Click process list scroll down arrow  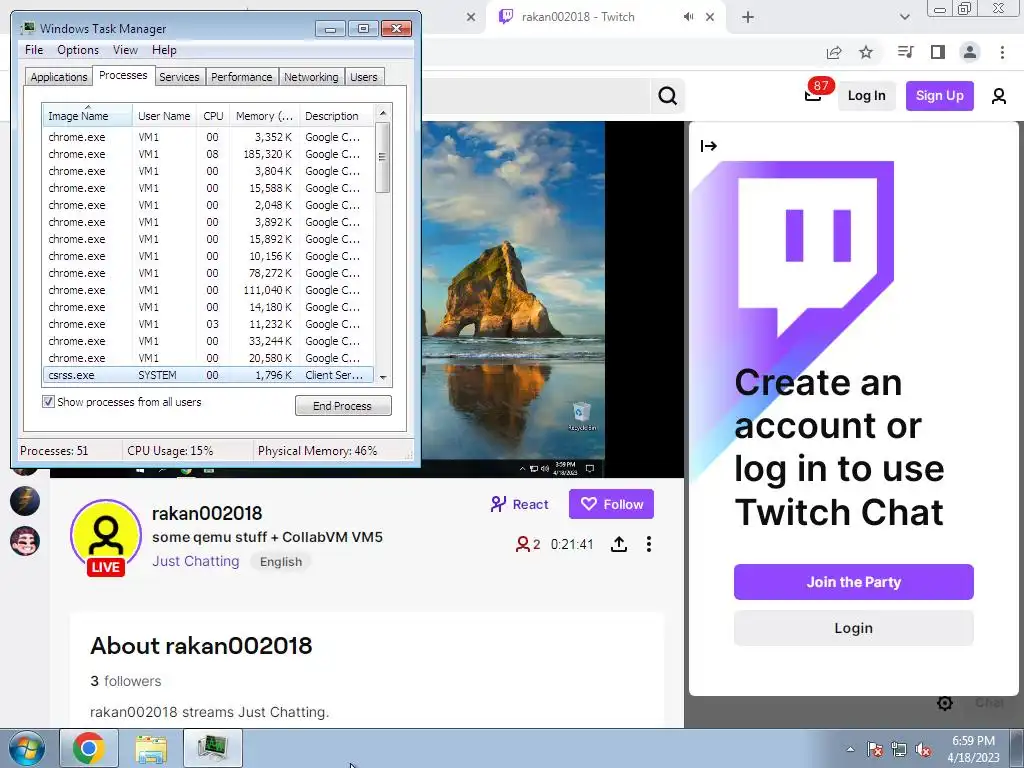383,377
